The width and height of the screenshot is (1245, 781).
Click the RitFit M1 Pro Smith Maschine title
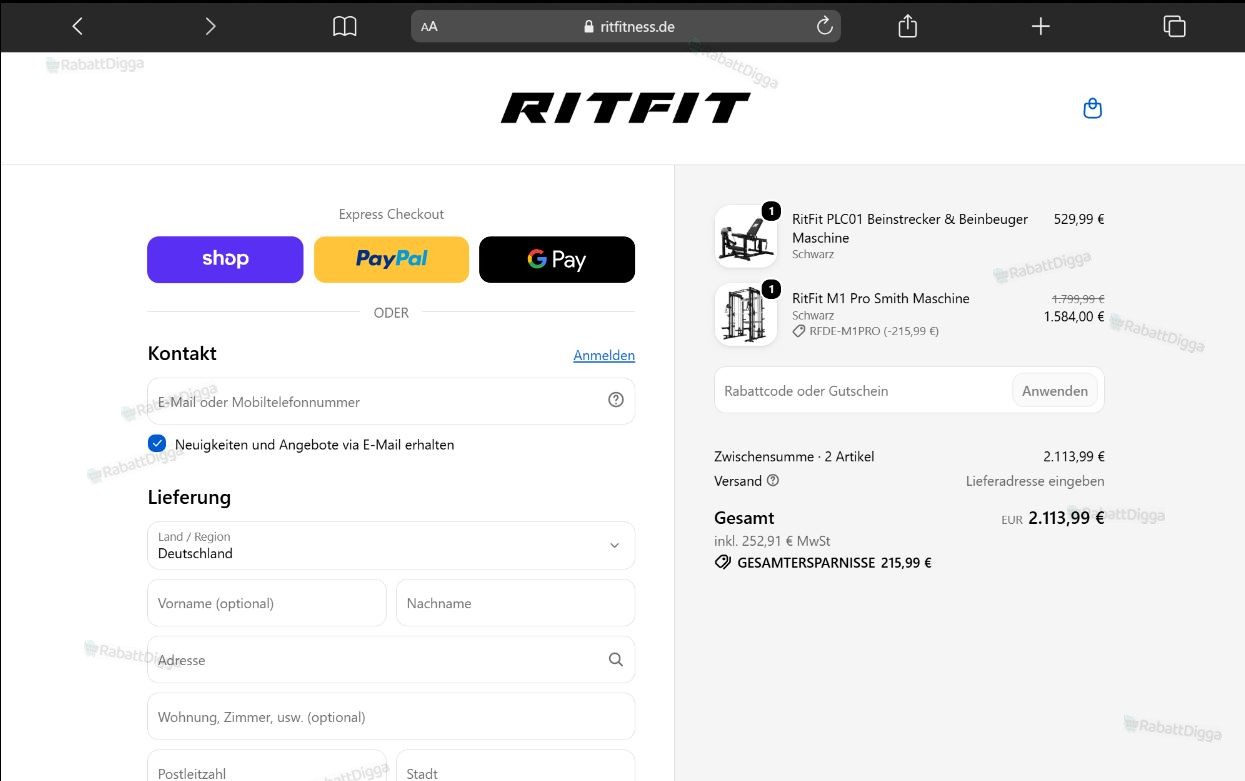tap(881, 298)
